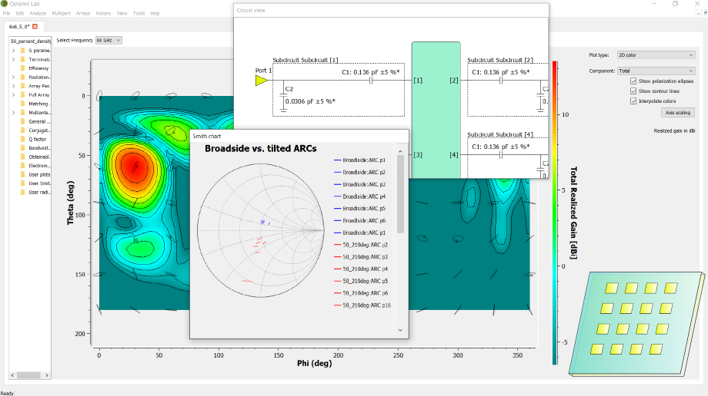Open the File menu

[x=6, y=13]
